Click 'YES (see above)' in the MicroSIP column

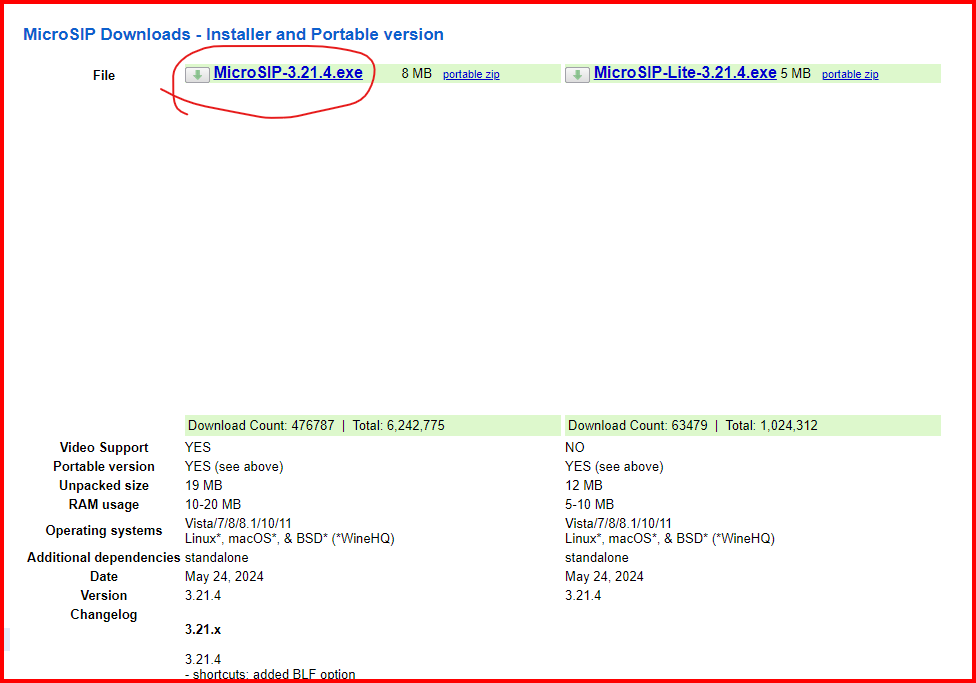(x=234, y=466)
